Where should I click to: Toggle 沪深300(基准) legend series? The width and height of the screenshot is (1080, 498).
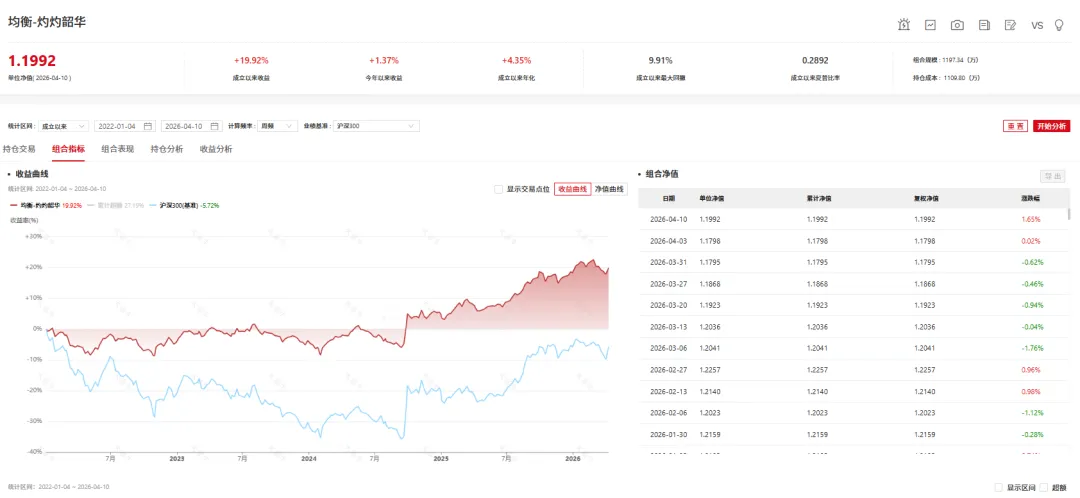[184, 205]
